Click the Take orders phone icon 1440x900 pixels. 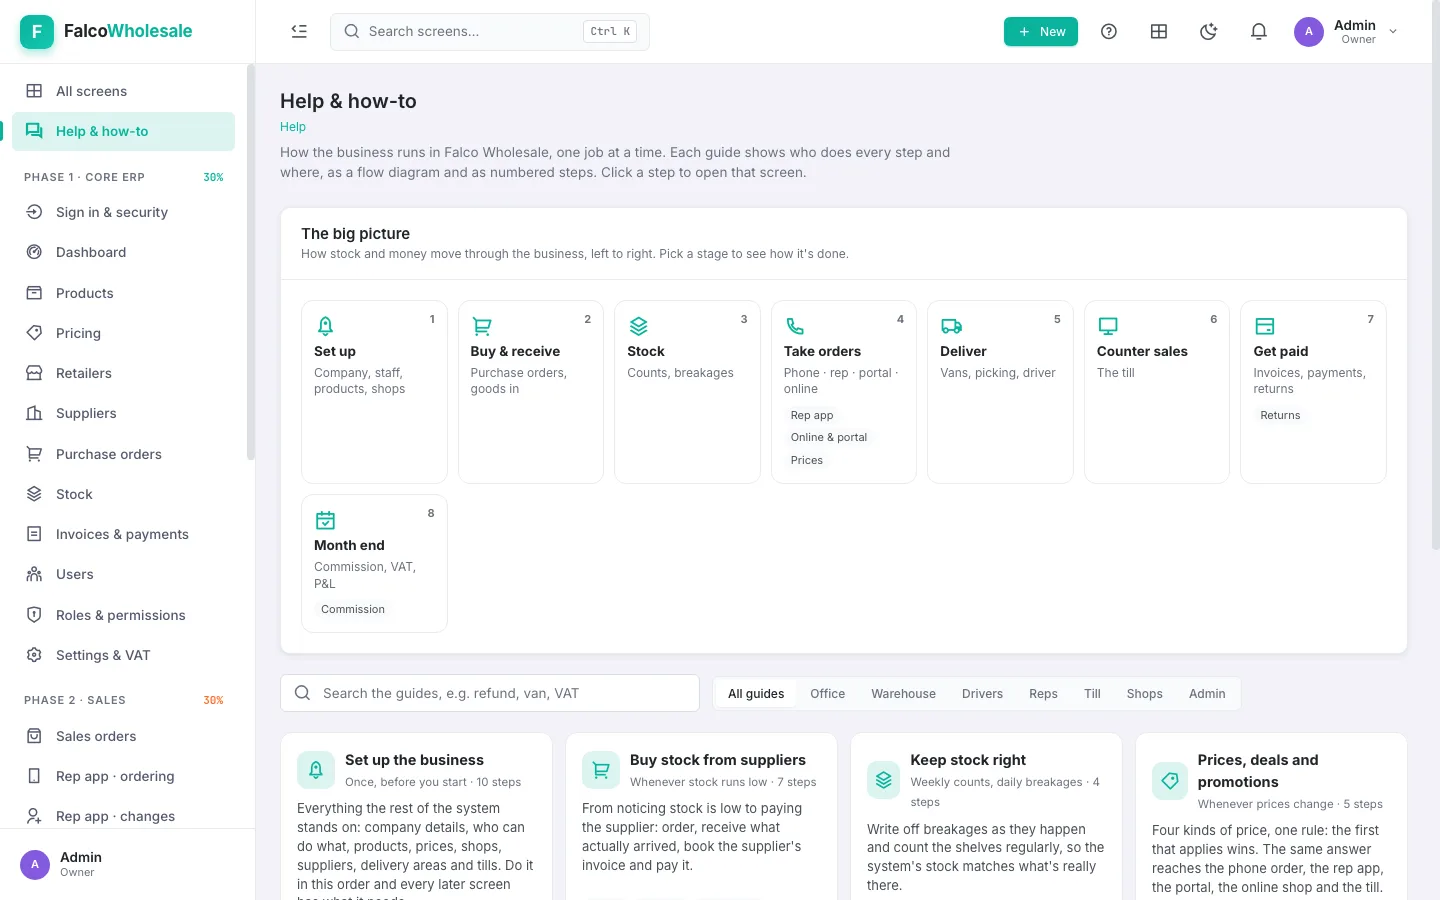point(795,326)
